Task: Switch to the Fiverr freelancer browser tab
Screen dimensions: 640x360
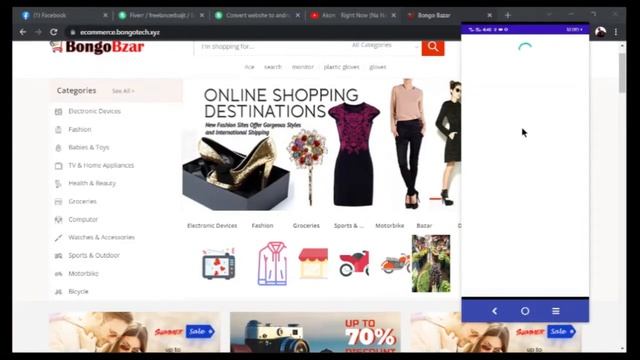Action: (161, 15)
